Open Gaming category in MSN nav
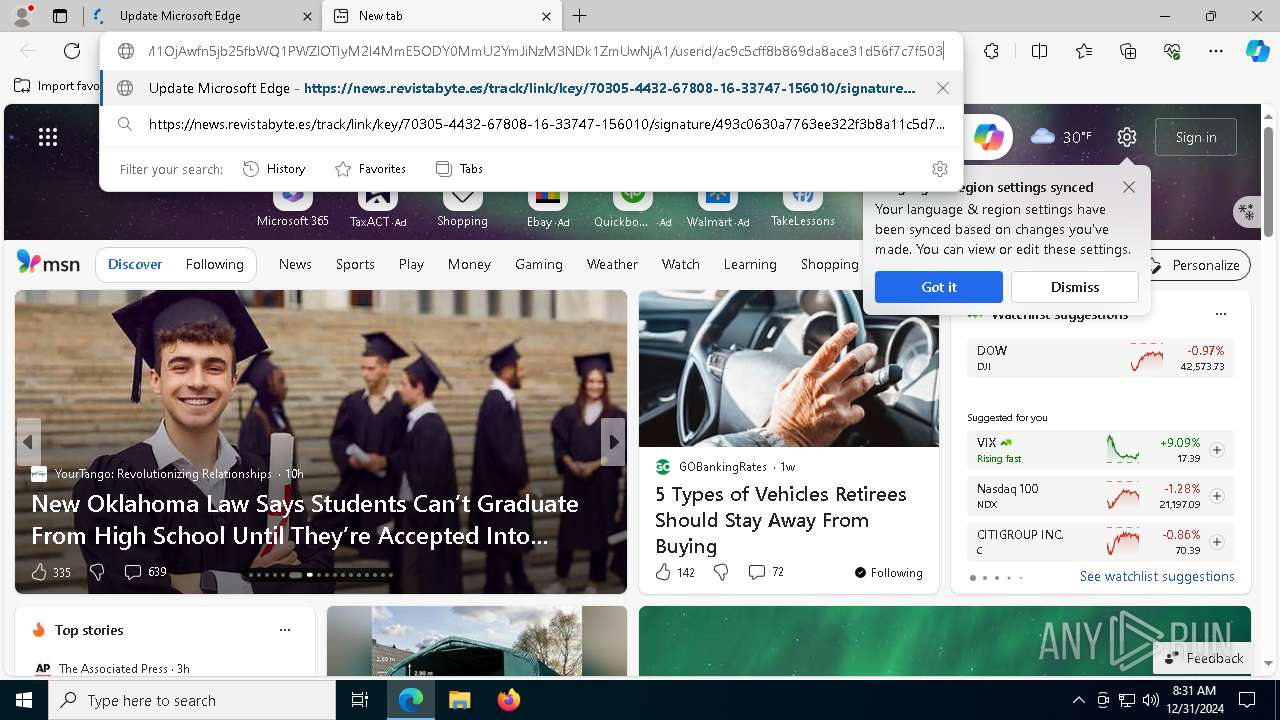 point(539,264)
